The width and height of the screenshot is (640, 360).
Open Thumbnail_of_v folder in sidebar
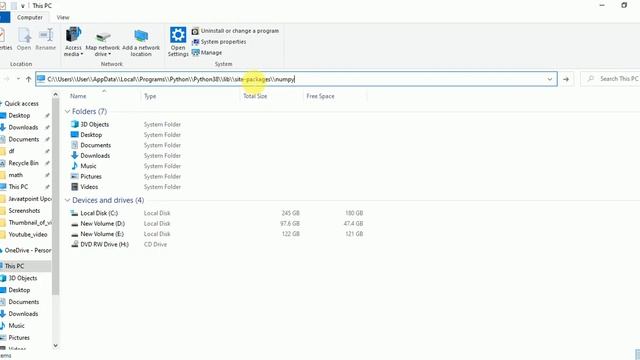pyautogui.click(x=29, y=222)
